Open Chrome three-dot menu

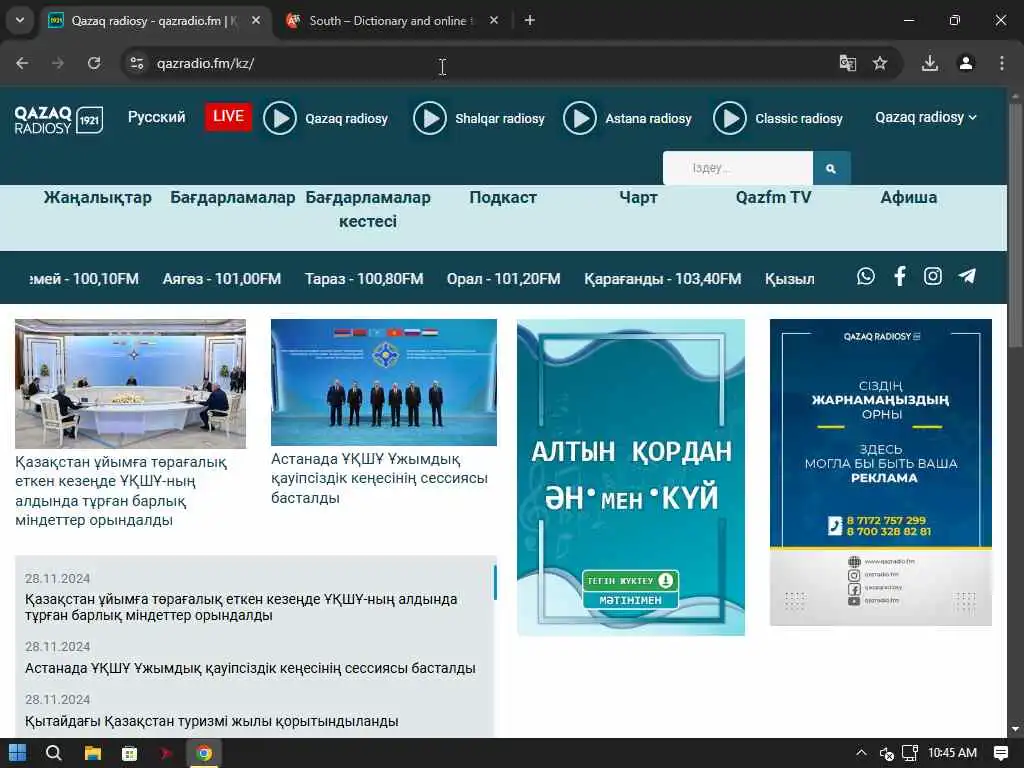click(1002, 63)
